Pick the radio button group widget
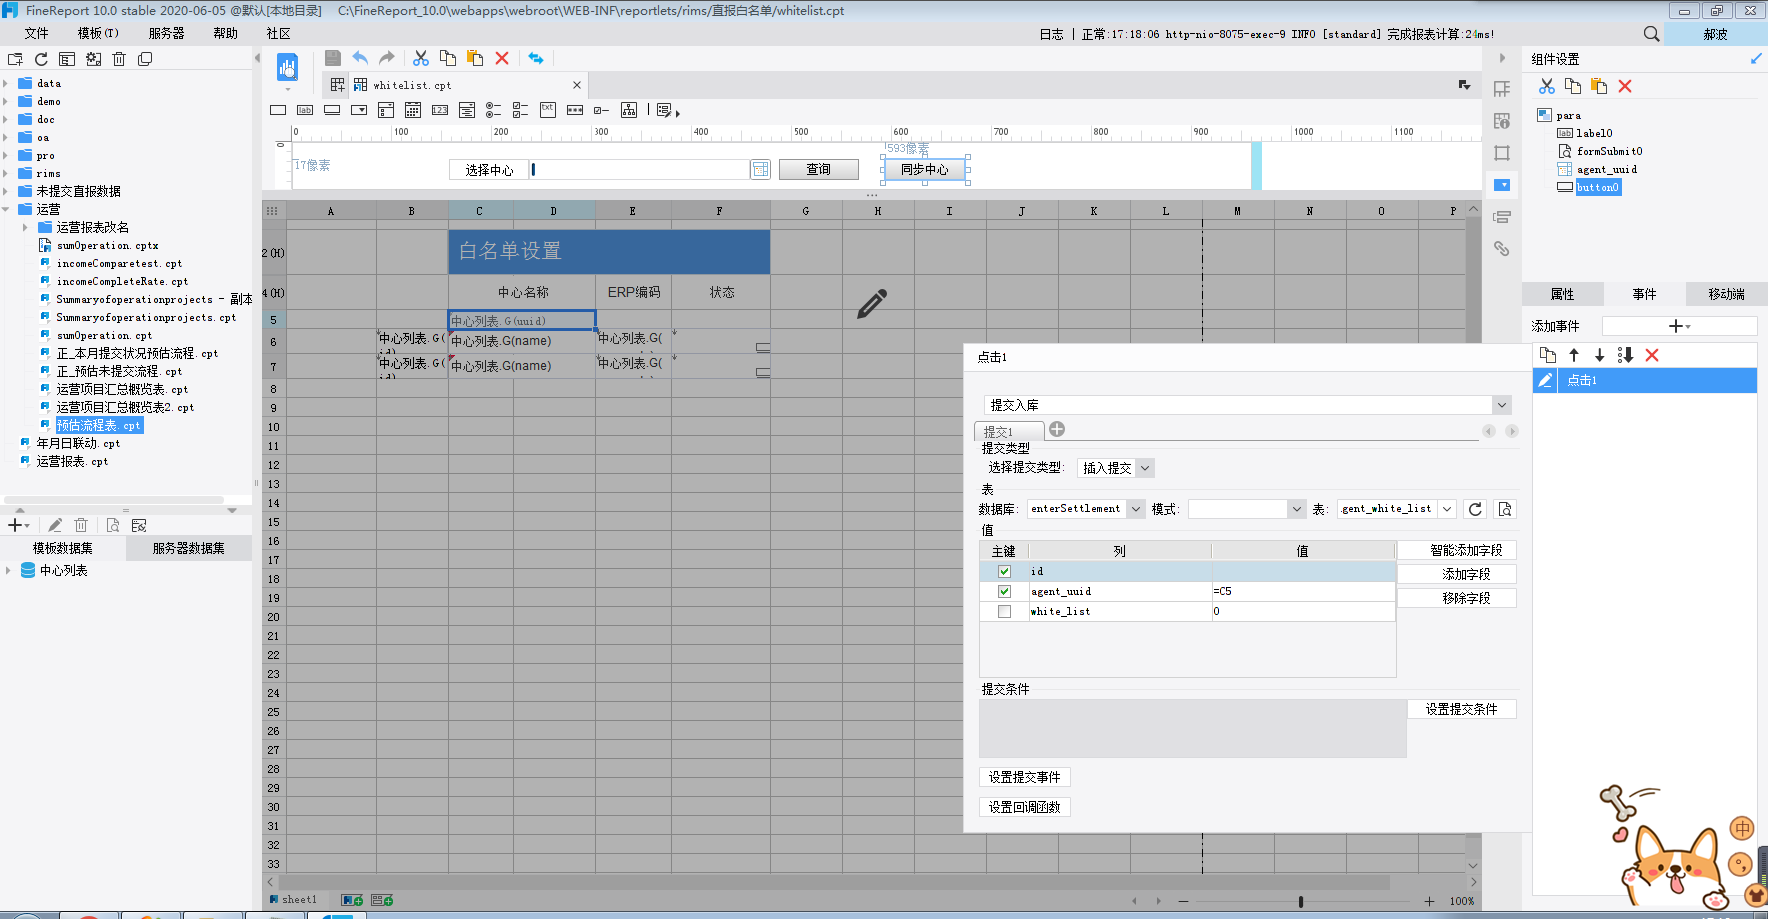1768x919 pixels. tap(494, 110)
